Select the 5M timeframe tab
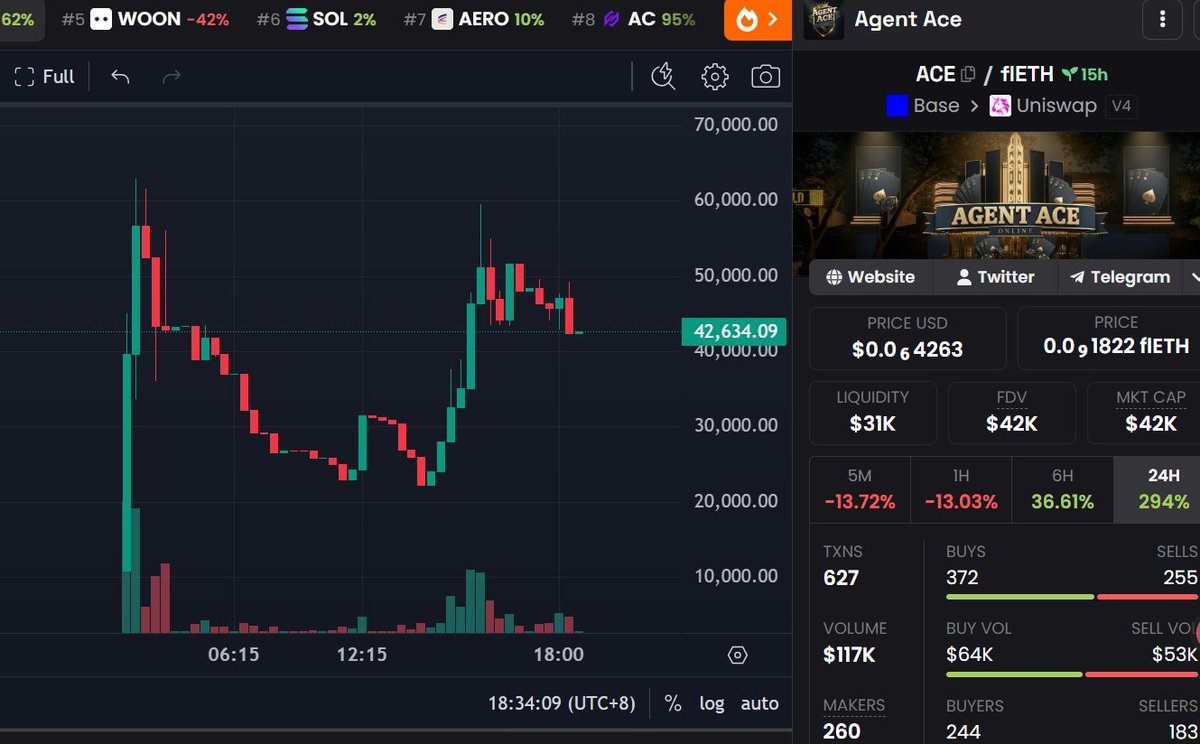The image size is (1200, 744). click(x=859, y=490)
